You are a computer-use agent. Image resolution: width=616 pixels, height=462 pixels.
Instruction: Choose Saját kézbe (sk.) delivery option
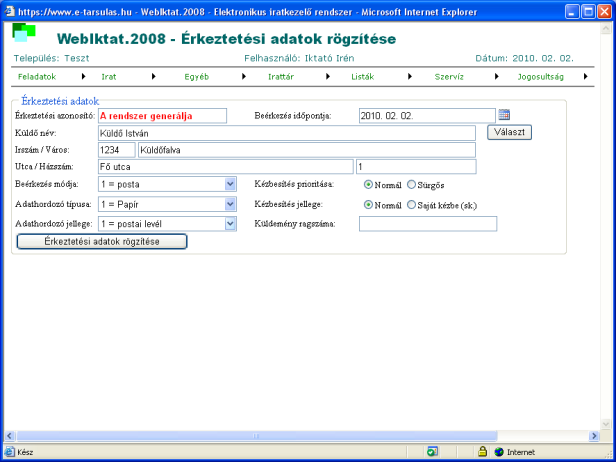click(x=411, y=205)
